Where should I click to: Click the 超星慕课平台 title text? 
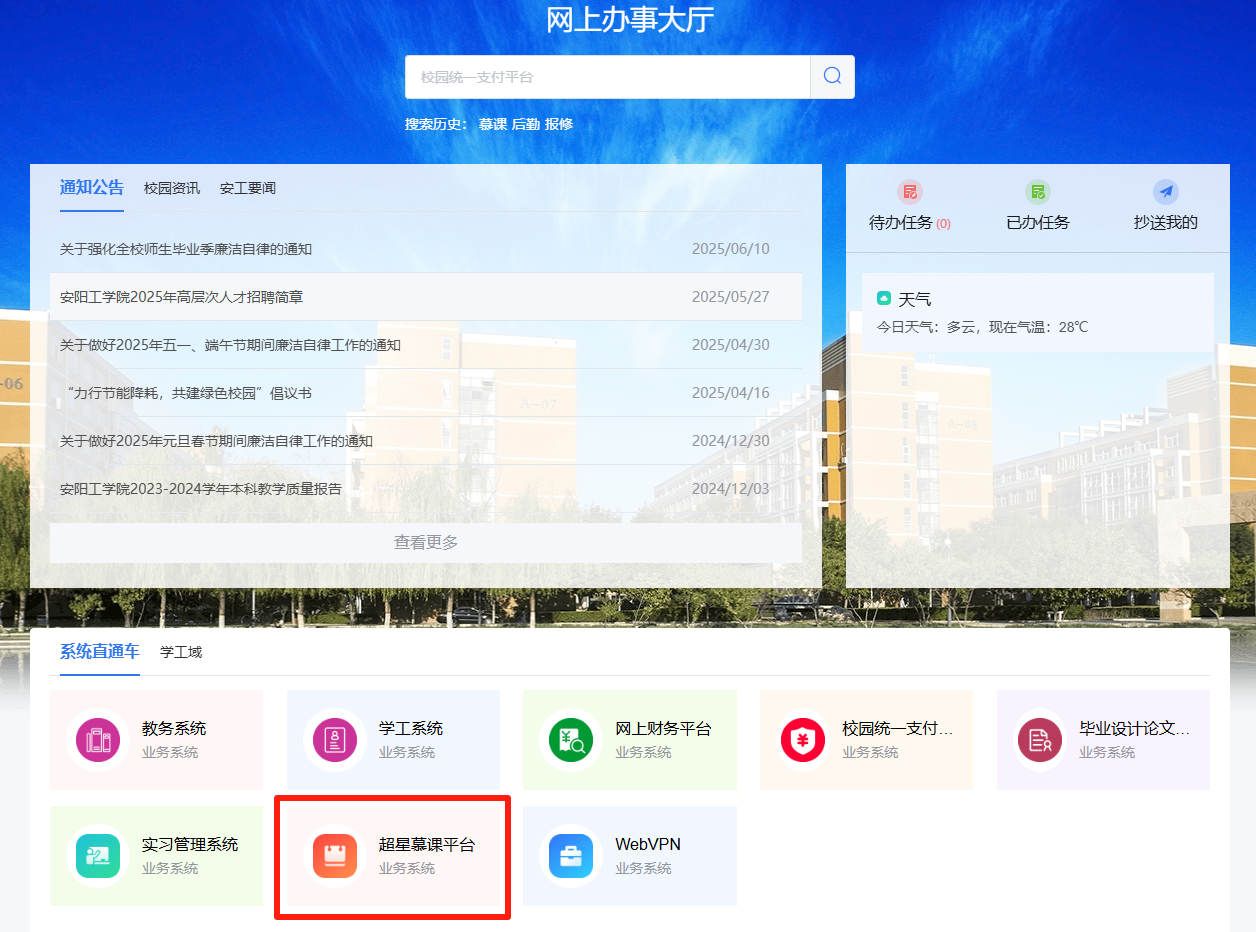(x=427, y=845)
